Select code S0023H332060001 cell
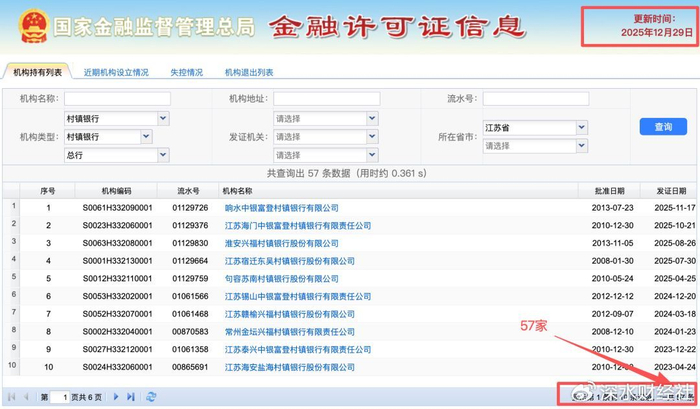 [117, 226]
